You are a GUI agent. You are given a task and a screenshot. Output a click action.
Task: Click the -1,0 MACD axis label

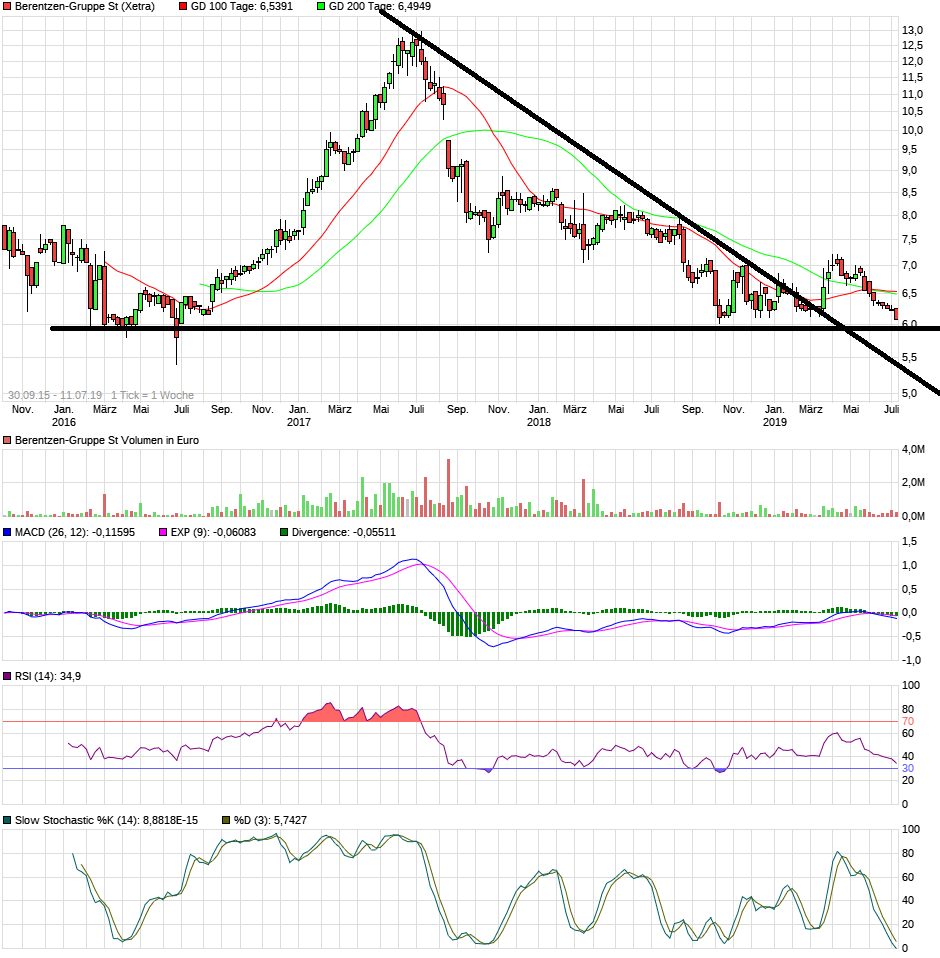click(x=911, y=660)
